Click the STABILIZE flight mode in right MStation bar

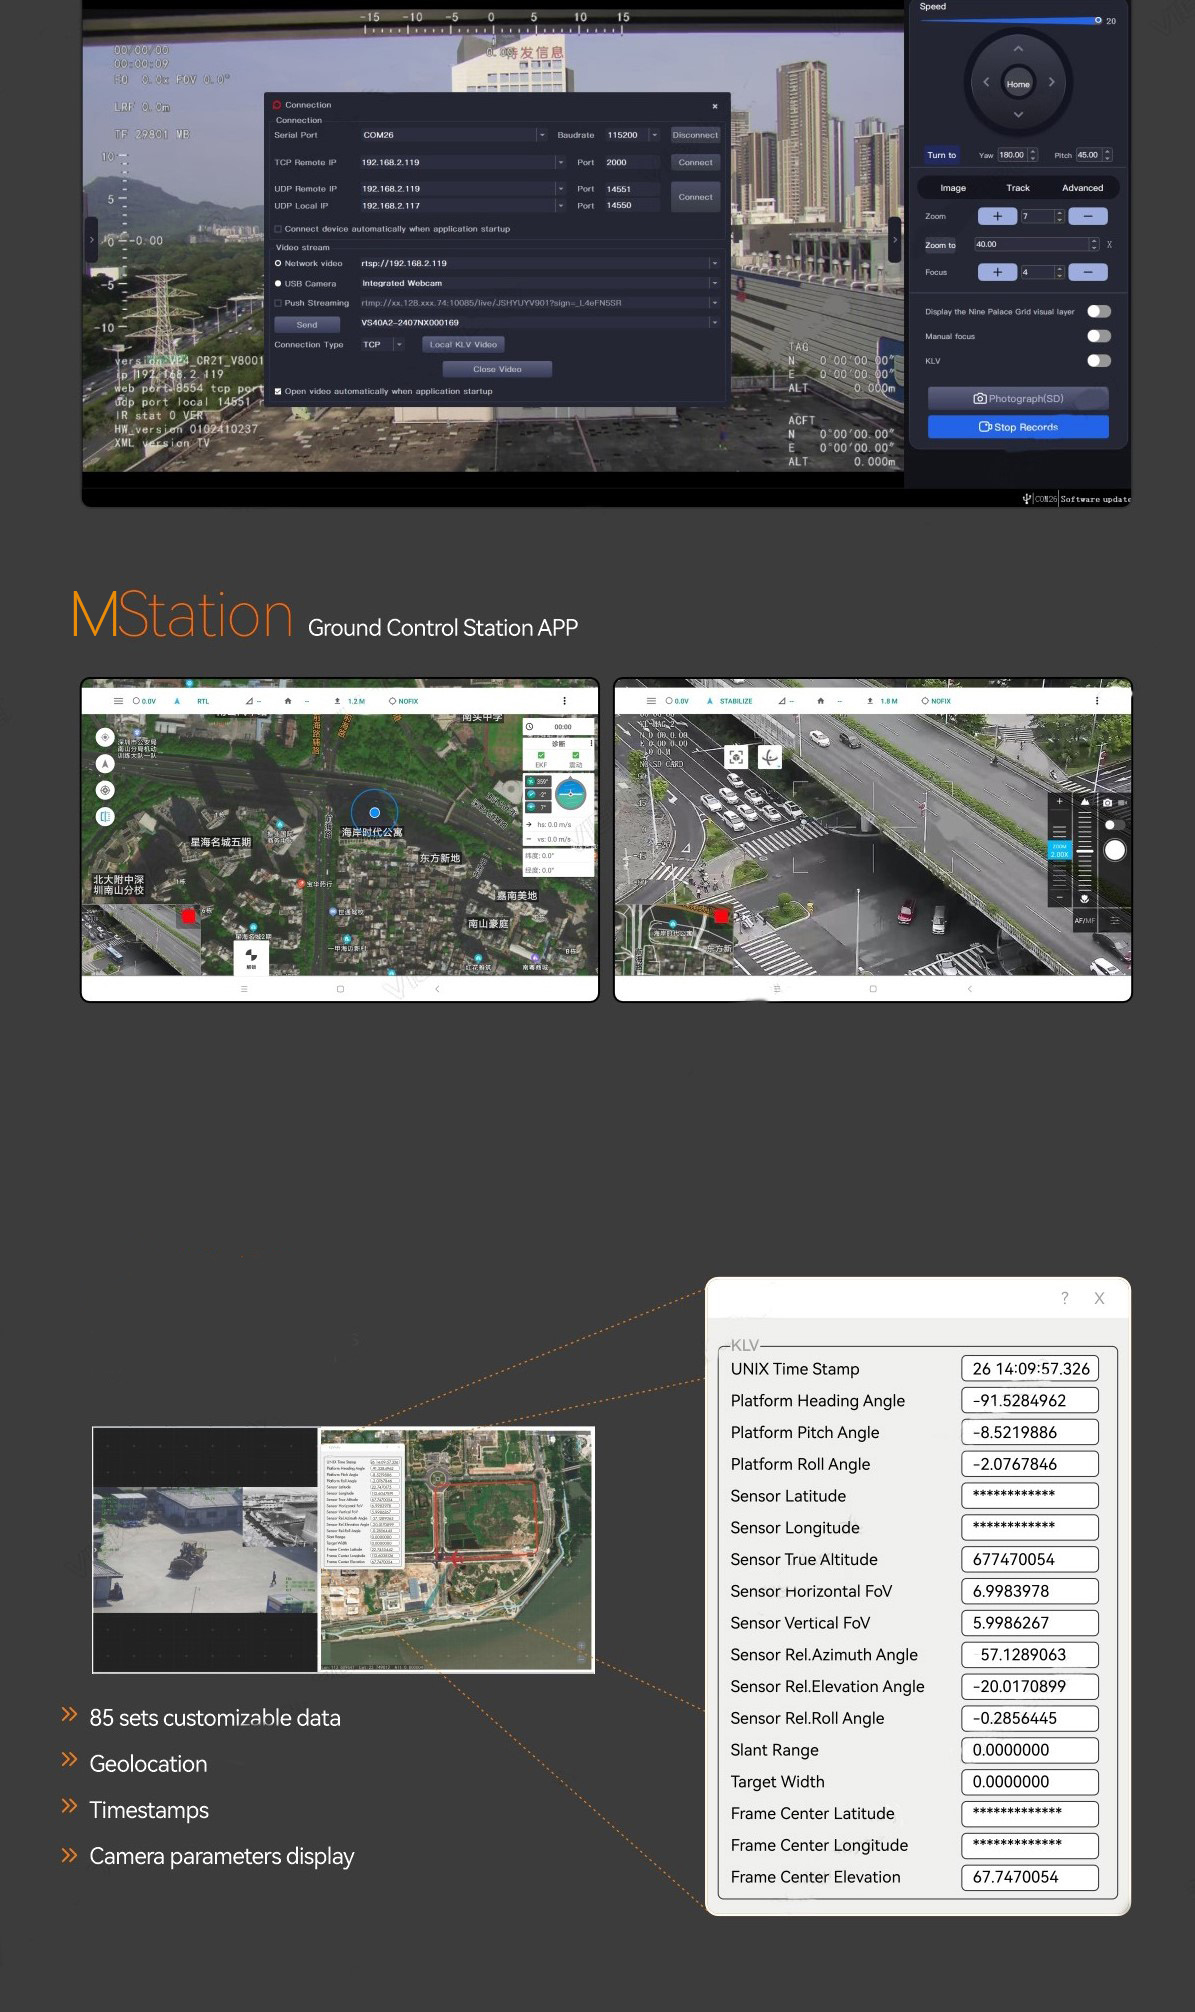[736, 701]
